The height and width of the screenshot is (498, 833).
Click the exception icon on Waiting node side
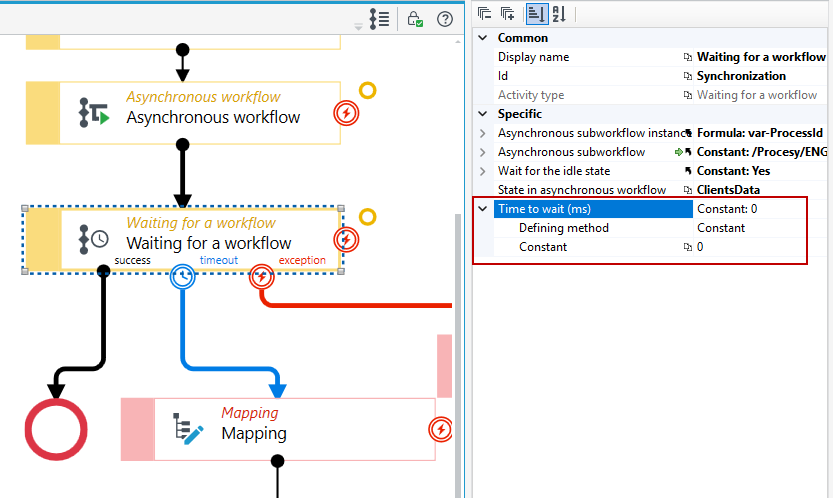(346, 240)
